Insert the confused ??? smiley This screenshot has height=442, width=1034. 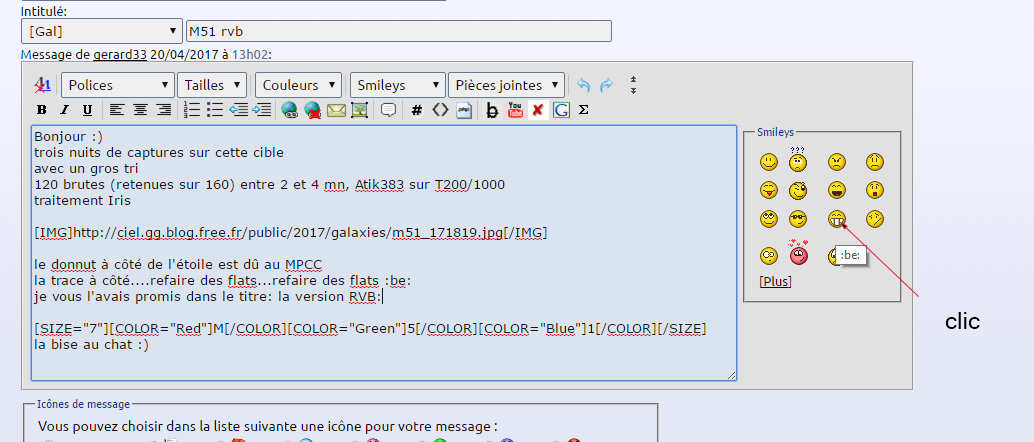(x=798, y=159)
